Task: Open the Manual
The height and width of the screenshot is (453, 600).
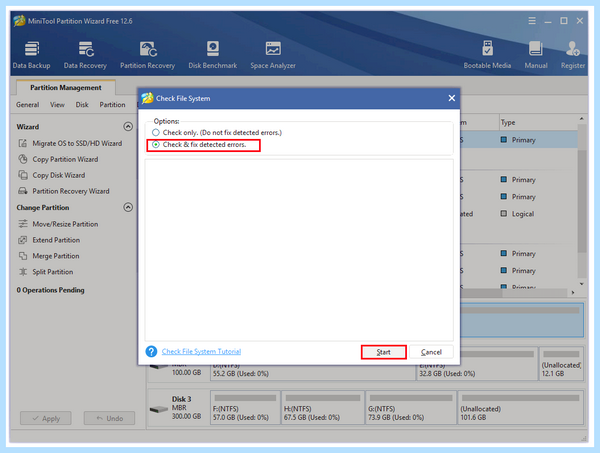Action: pyautogui.click(x=536, y=55)
